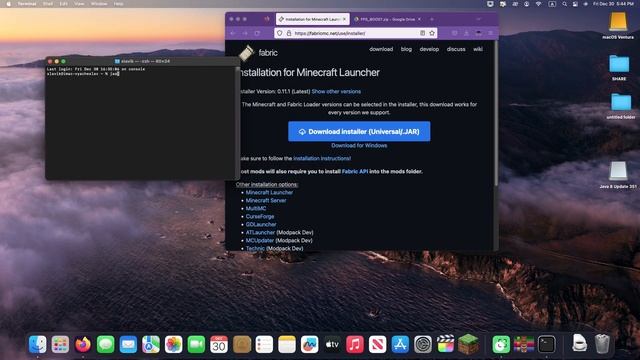Open the Minecraft Launcher option link
640x360 pixels.
(x=269, y=193)
